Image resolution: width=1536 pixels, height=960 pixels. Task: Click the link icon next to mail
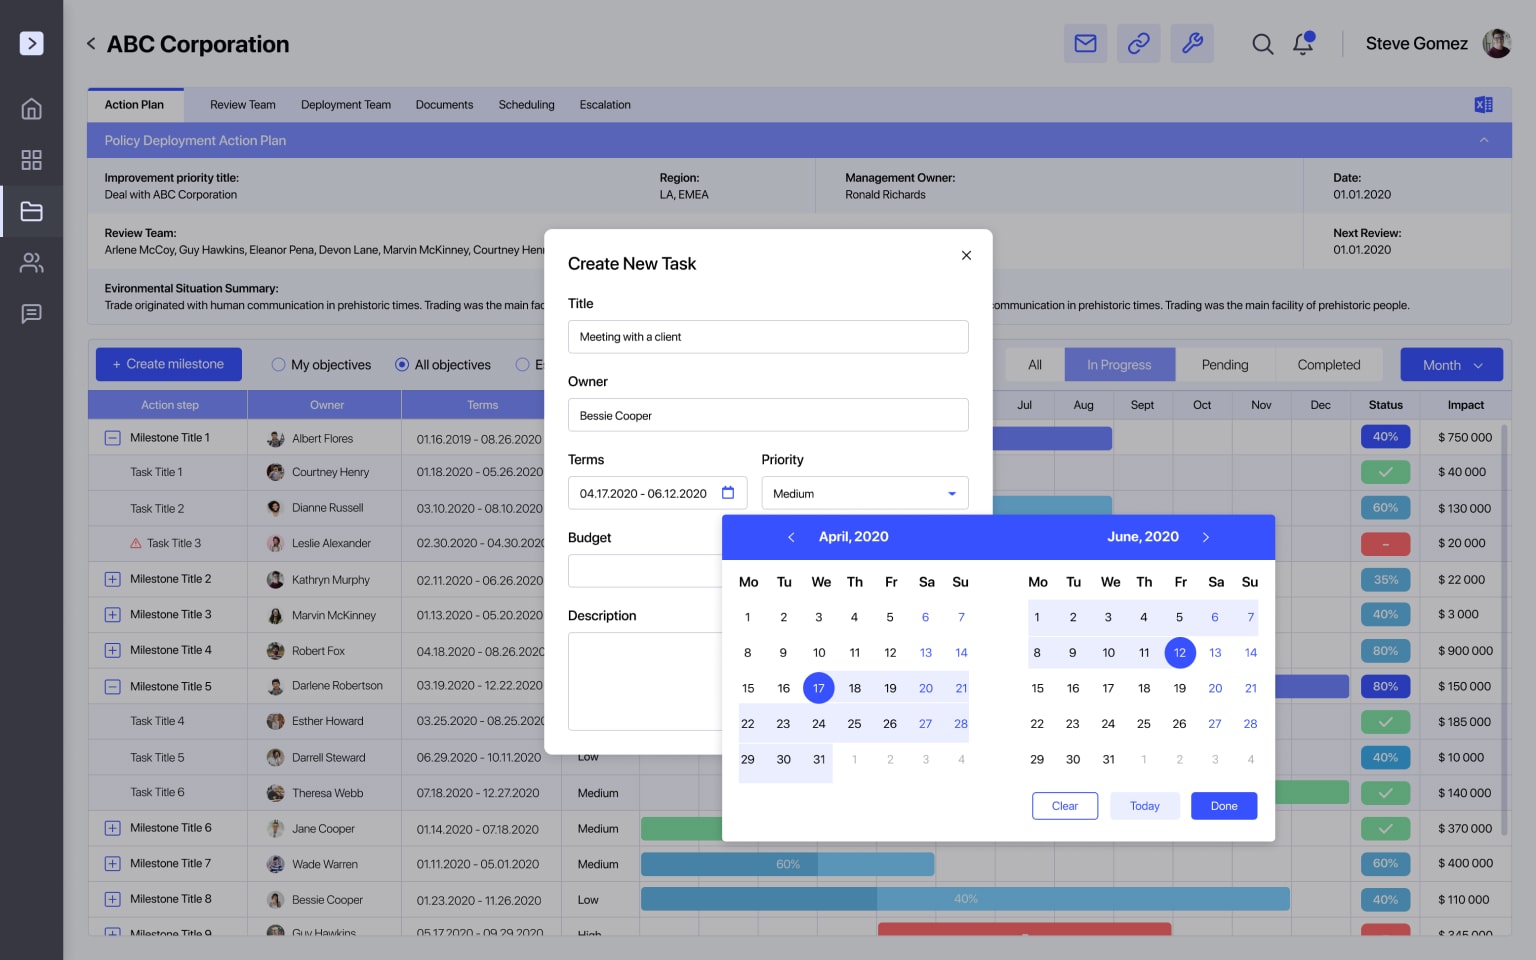[1139, 43]
